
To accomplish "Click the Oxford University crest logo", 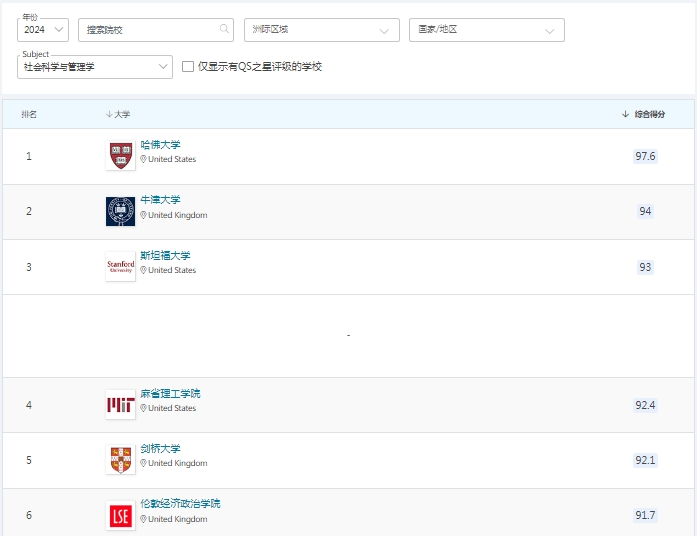I will [x=120, y=211].
